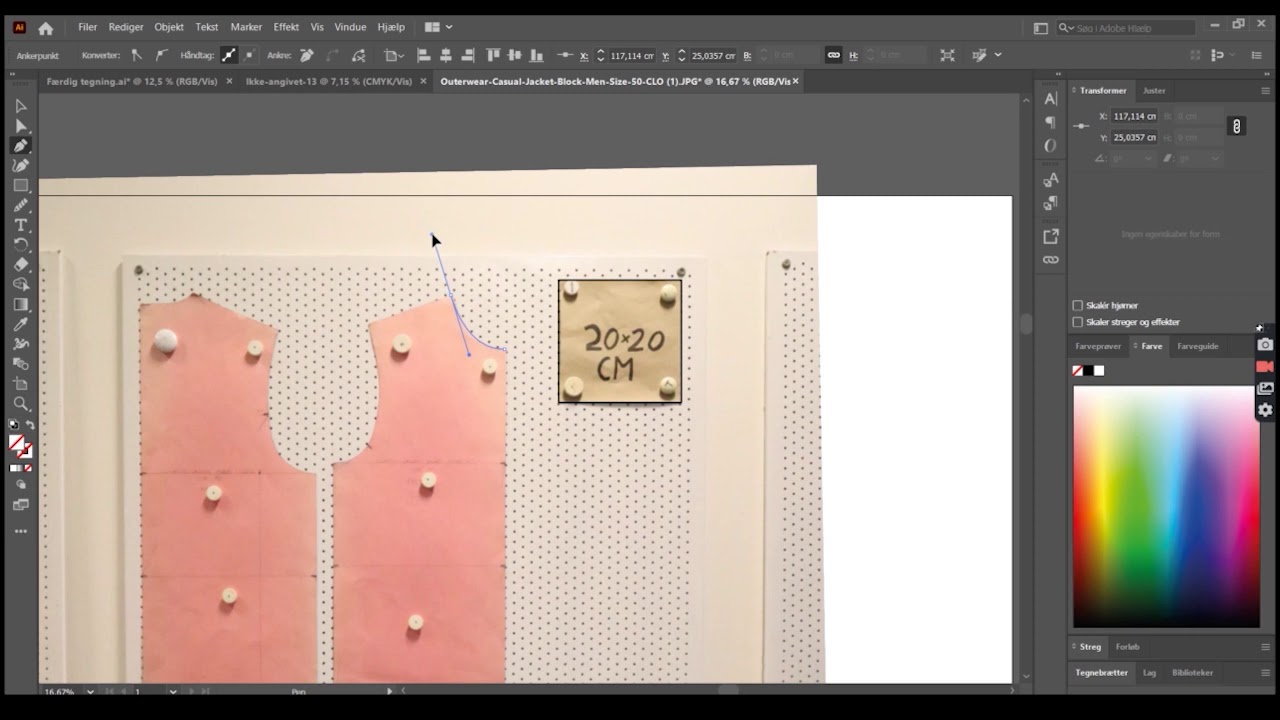Switch to the Farveprøver tab
The height and width of the screenshot is (720, 1280).
[x=1098, y=346]
